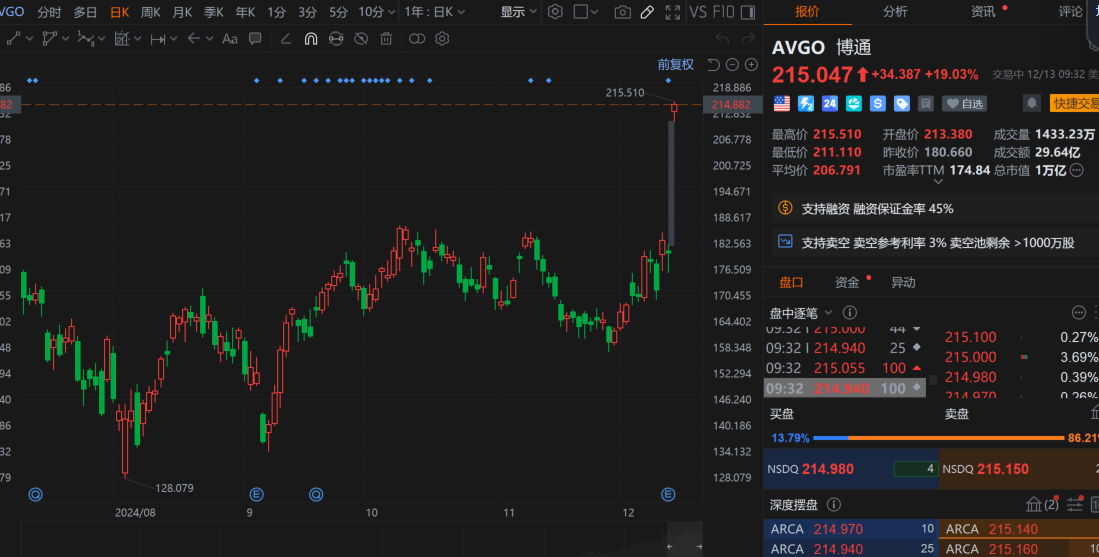
Task: Click the buy/sell ratio progress bar
Action: tap(938, 438)
